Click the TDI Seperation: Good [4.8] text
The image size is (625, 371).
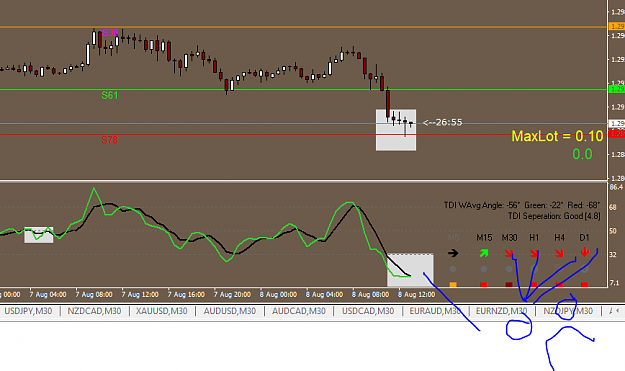(x=554, y=216)
